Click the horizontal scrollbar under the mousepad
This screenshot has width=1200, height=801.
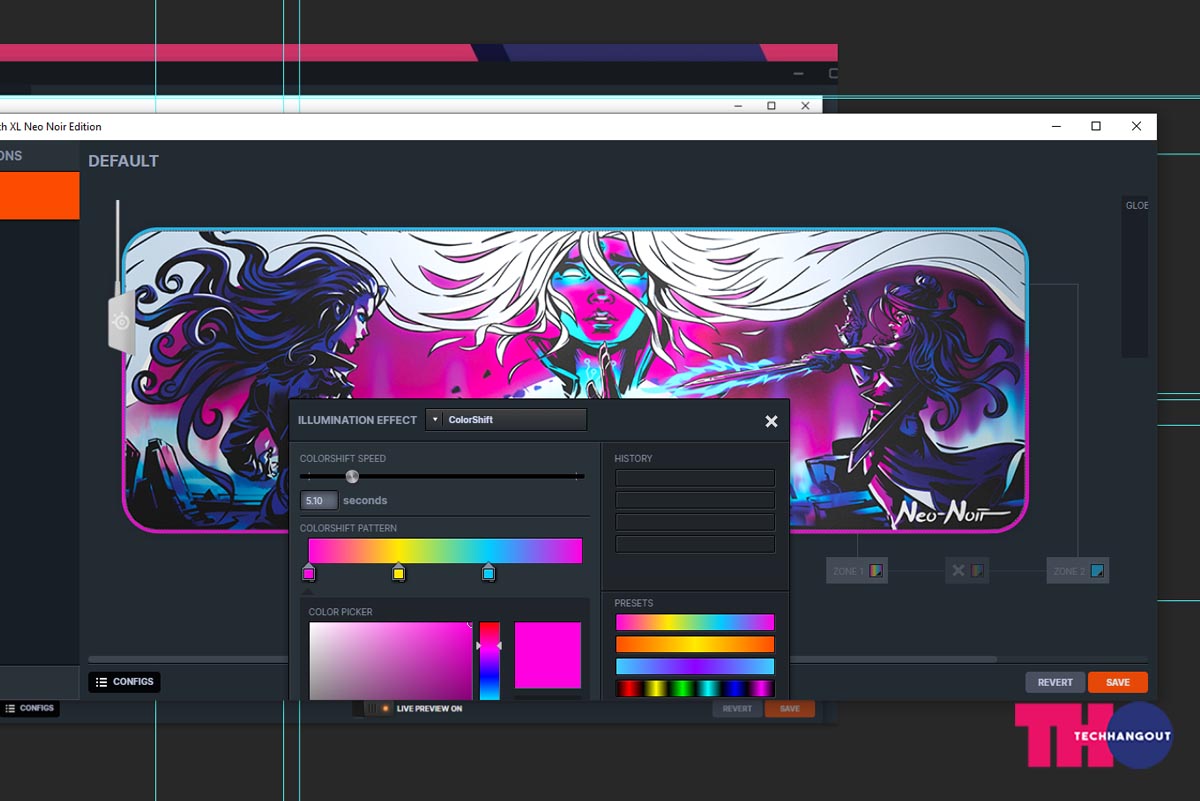tap(543, 659)
